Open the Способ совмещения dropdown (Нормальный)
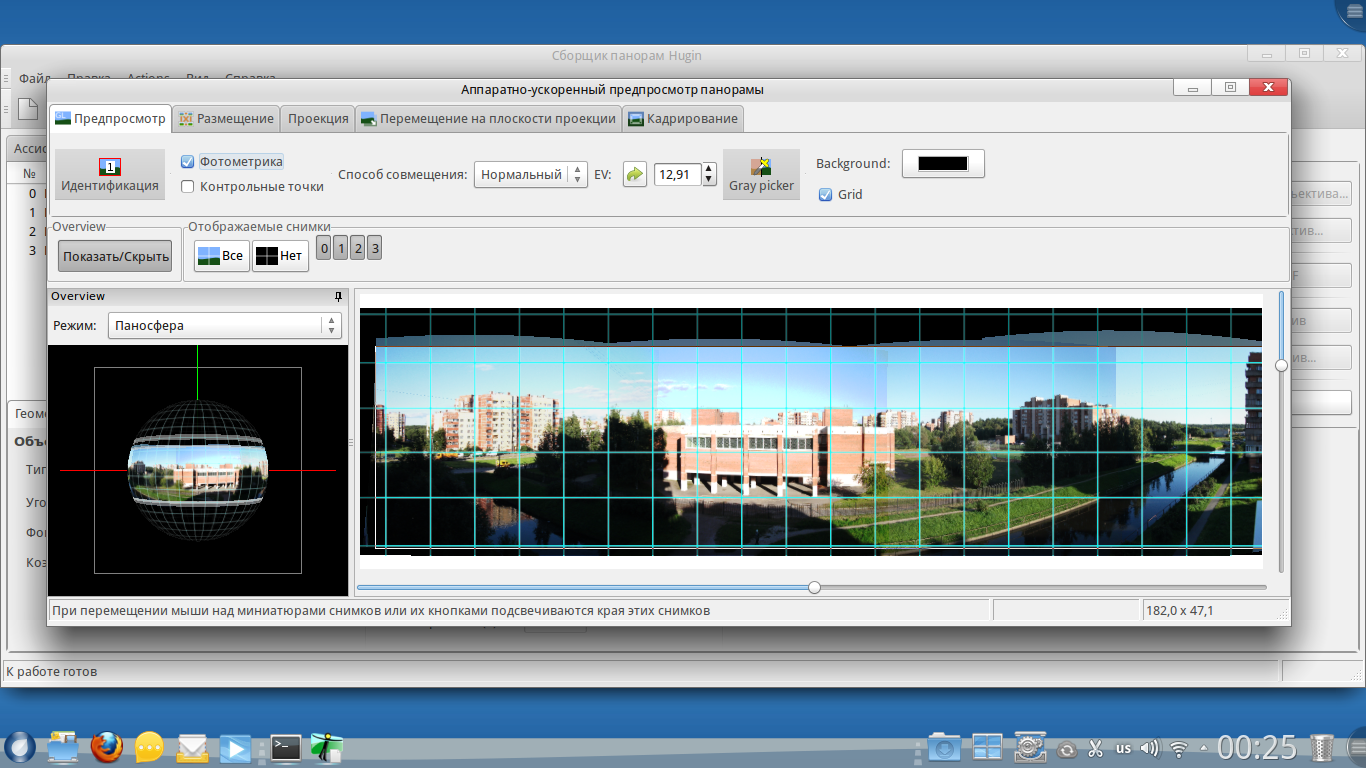The height and width of the screenshot is (768, 1366). pos(530,175)
